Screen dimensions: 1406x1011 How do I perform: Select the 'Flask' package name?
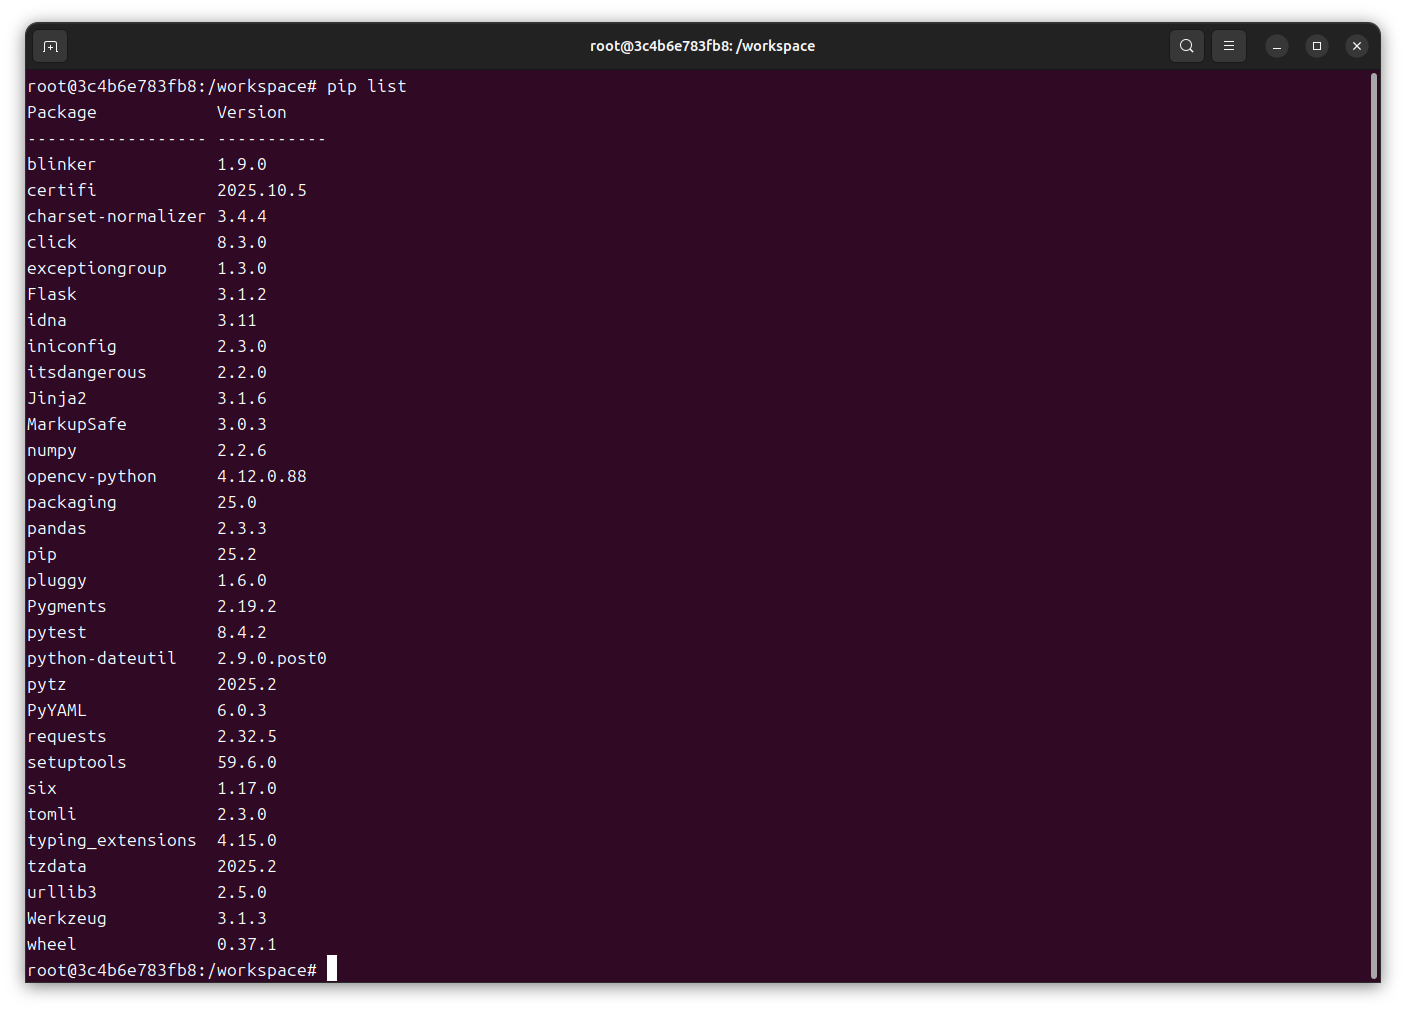pos(52,295)
